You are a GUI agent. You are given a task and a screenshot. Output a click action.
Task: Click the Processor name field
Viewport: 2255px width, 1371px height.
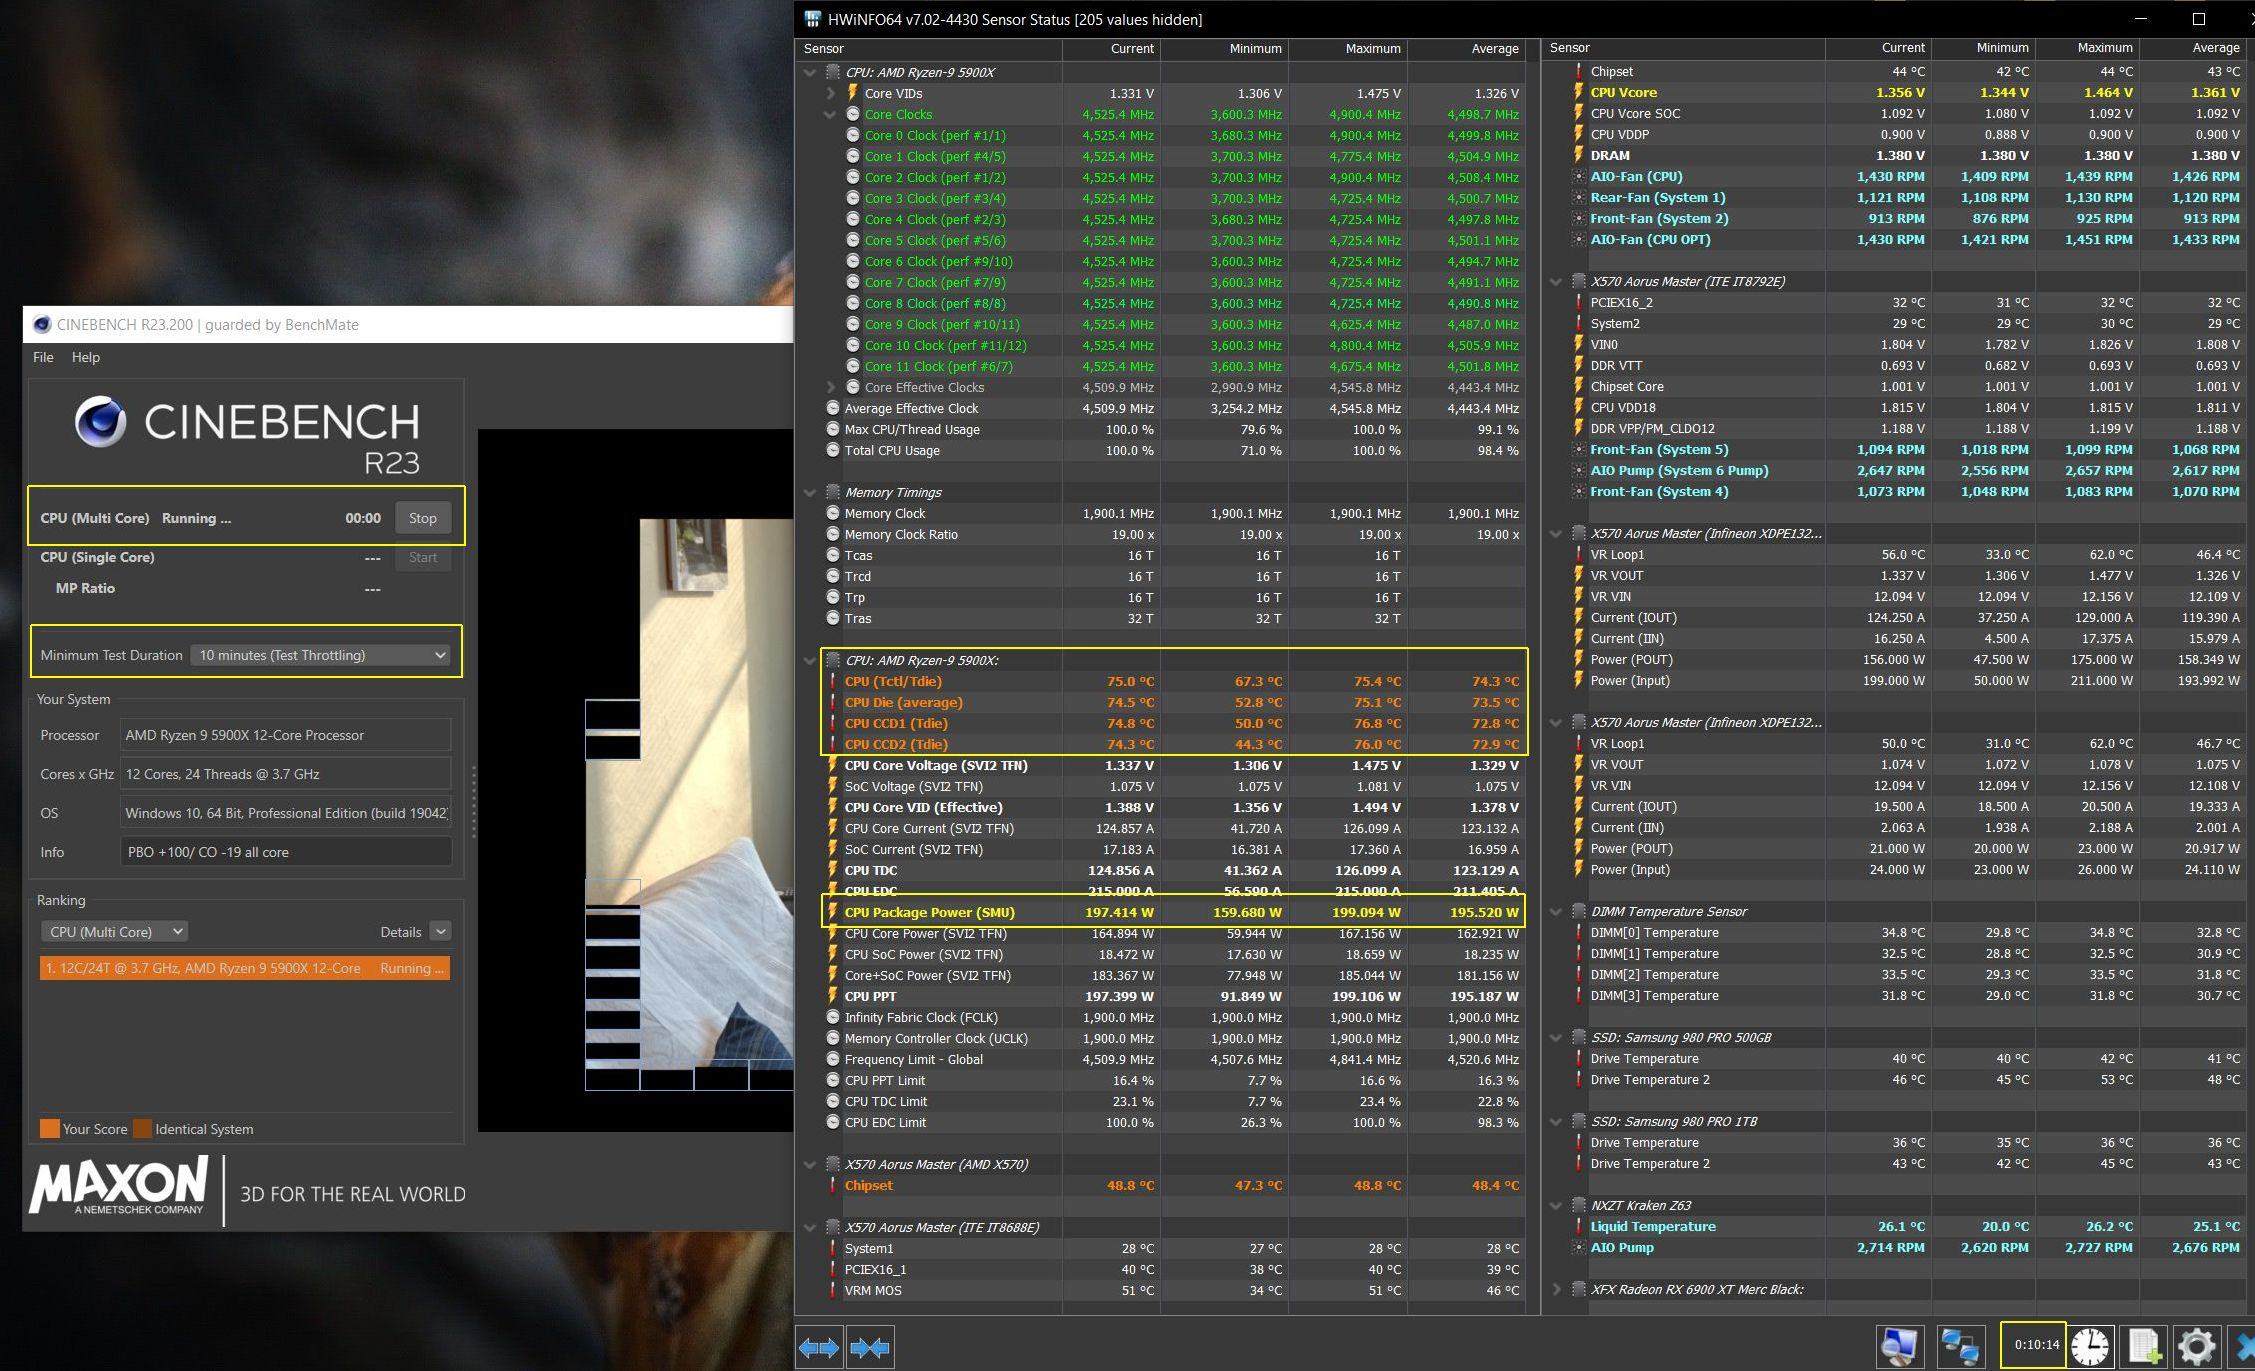click(285, 735)
